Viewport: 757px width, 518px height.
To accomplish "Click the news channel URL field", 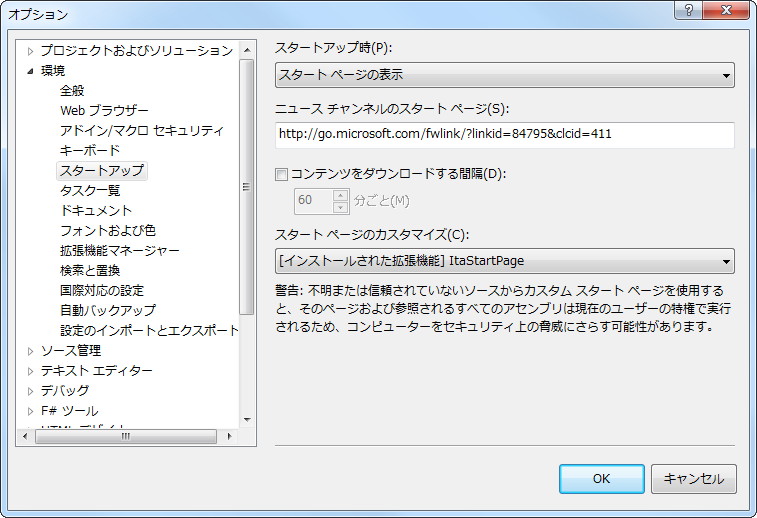I will tap(505, 135).
